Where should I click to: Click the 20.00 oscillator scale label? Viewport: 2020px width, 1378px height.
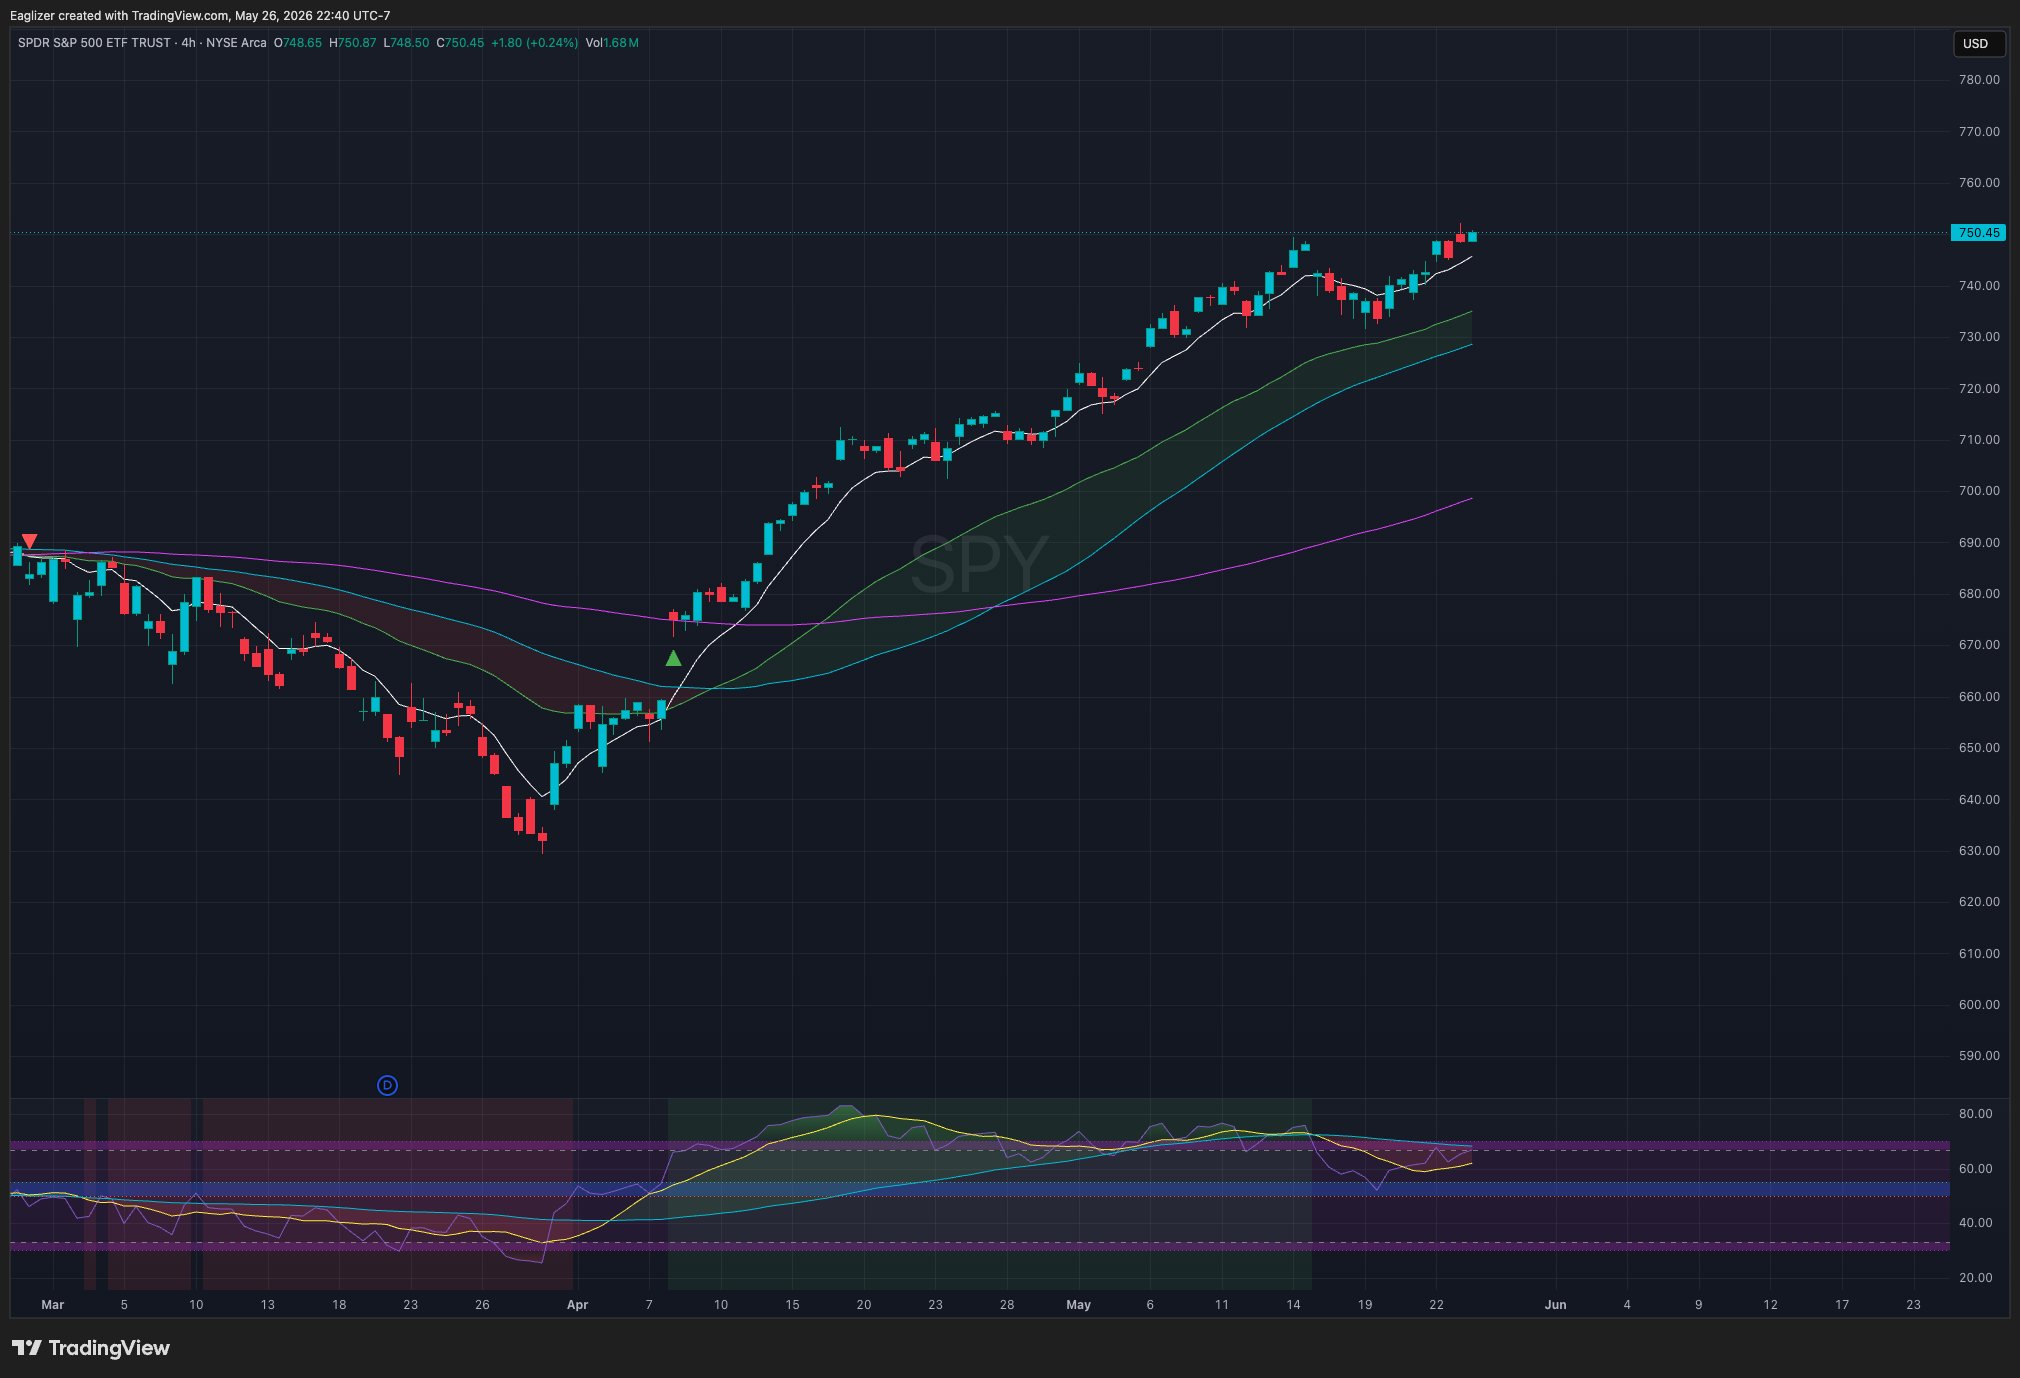pyautogui.click(x=1975, y=1278)
